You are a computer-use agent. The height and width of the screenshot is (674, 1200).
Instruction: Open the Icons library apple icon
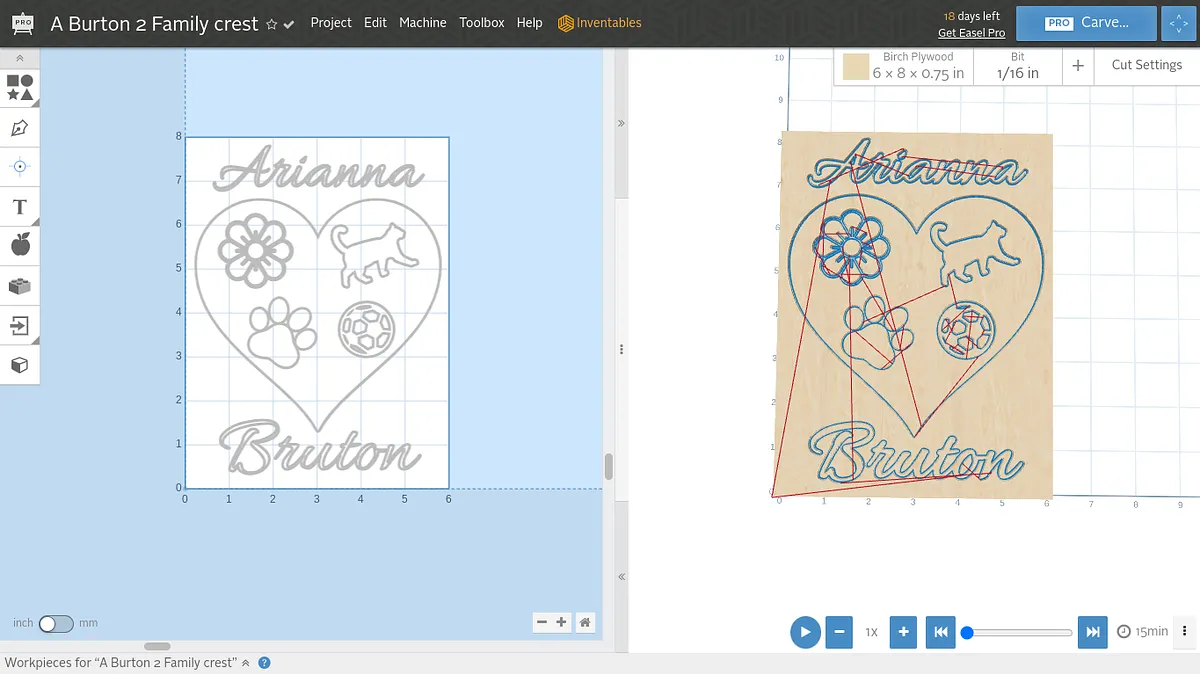coord(20,245)
